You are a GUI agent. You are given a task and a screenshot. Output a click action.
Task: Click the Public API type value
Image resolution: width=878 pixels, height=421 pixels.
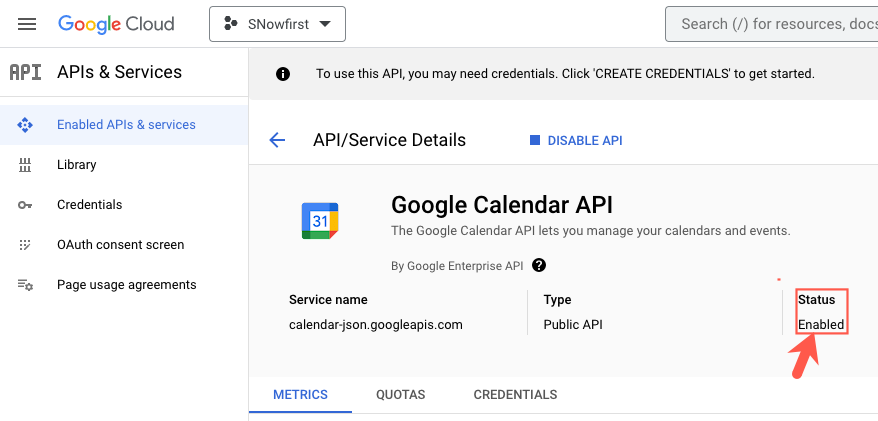(x=573, y=325)
